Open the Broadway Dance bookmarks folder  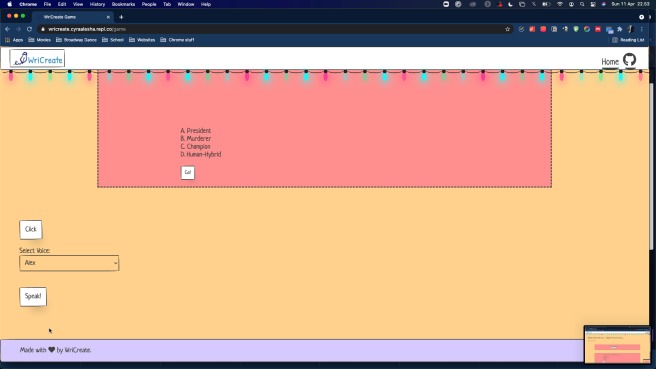(x=76, y=40)
